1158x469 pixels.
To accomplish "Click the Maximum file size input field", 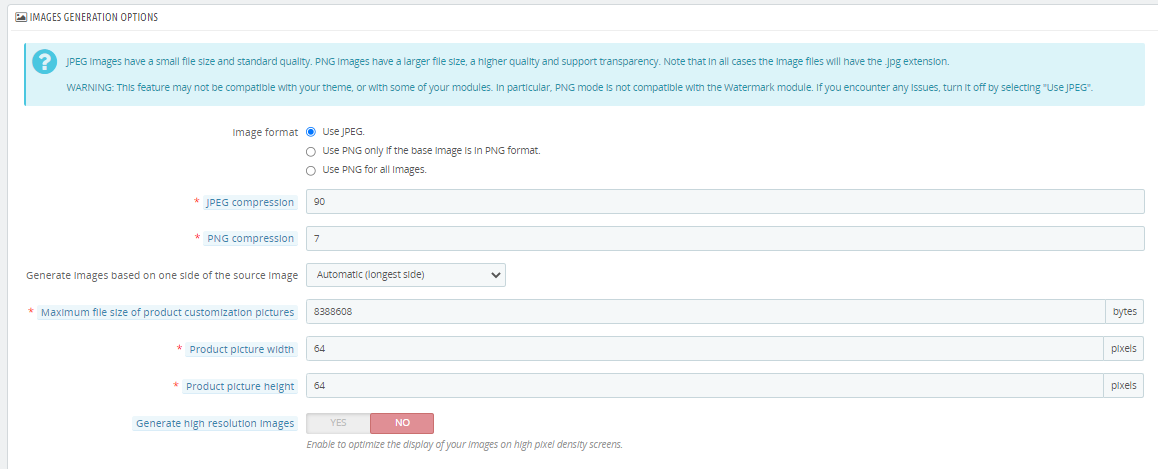I will click(705, 312).
